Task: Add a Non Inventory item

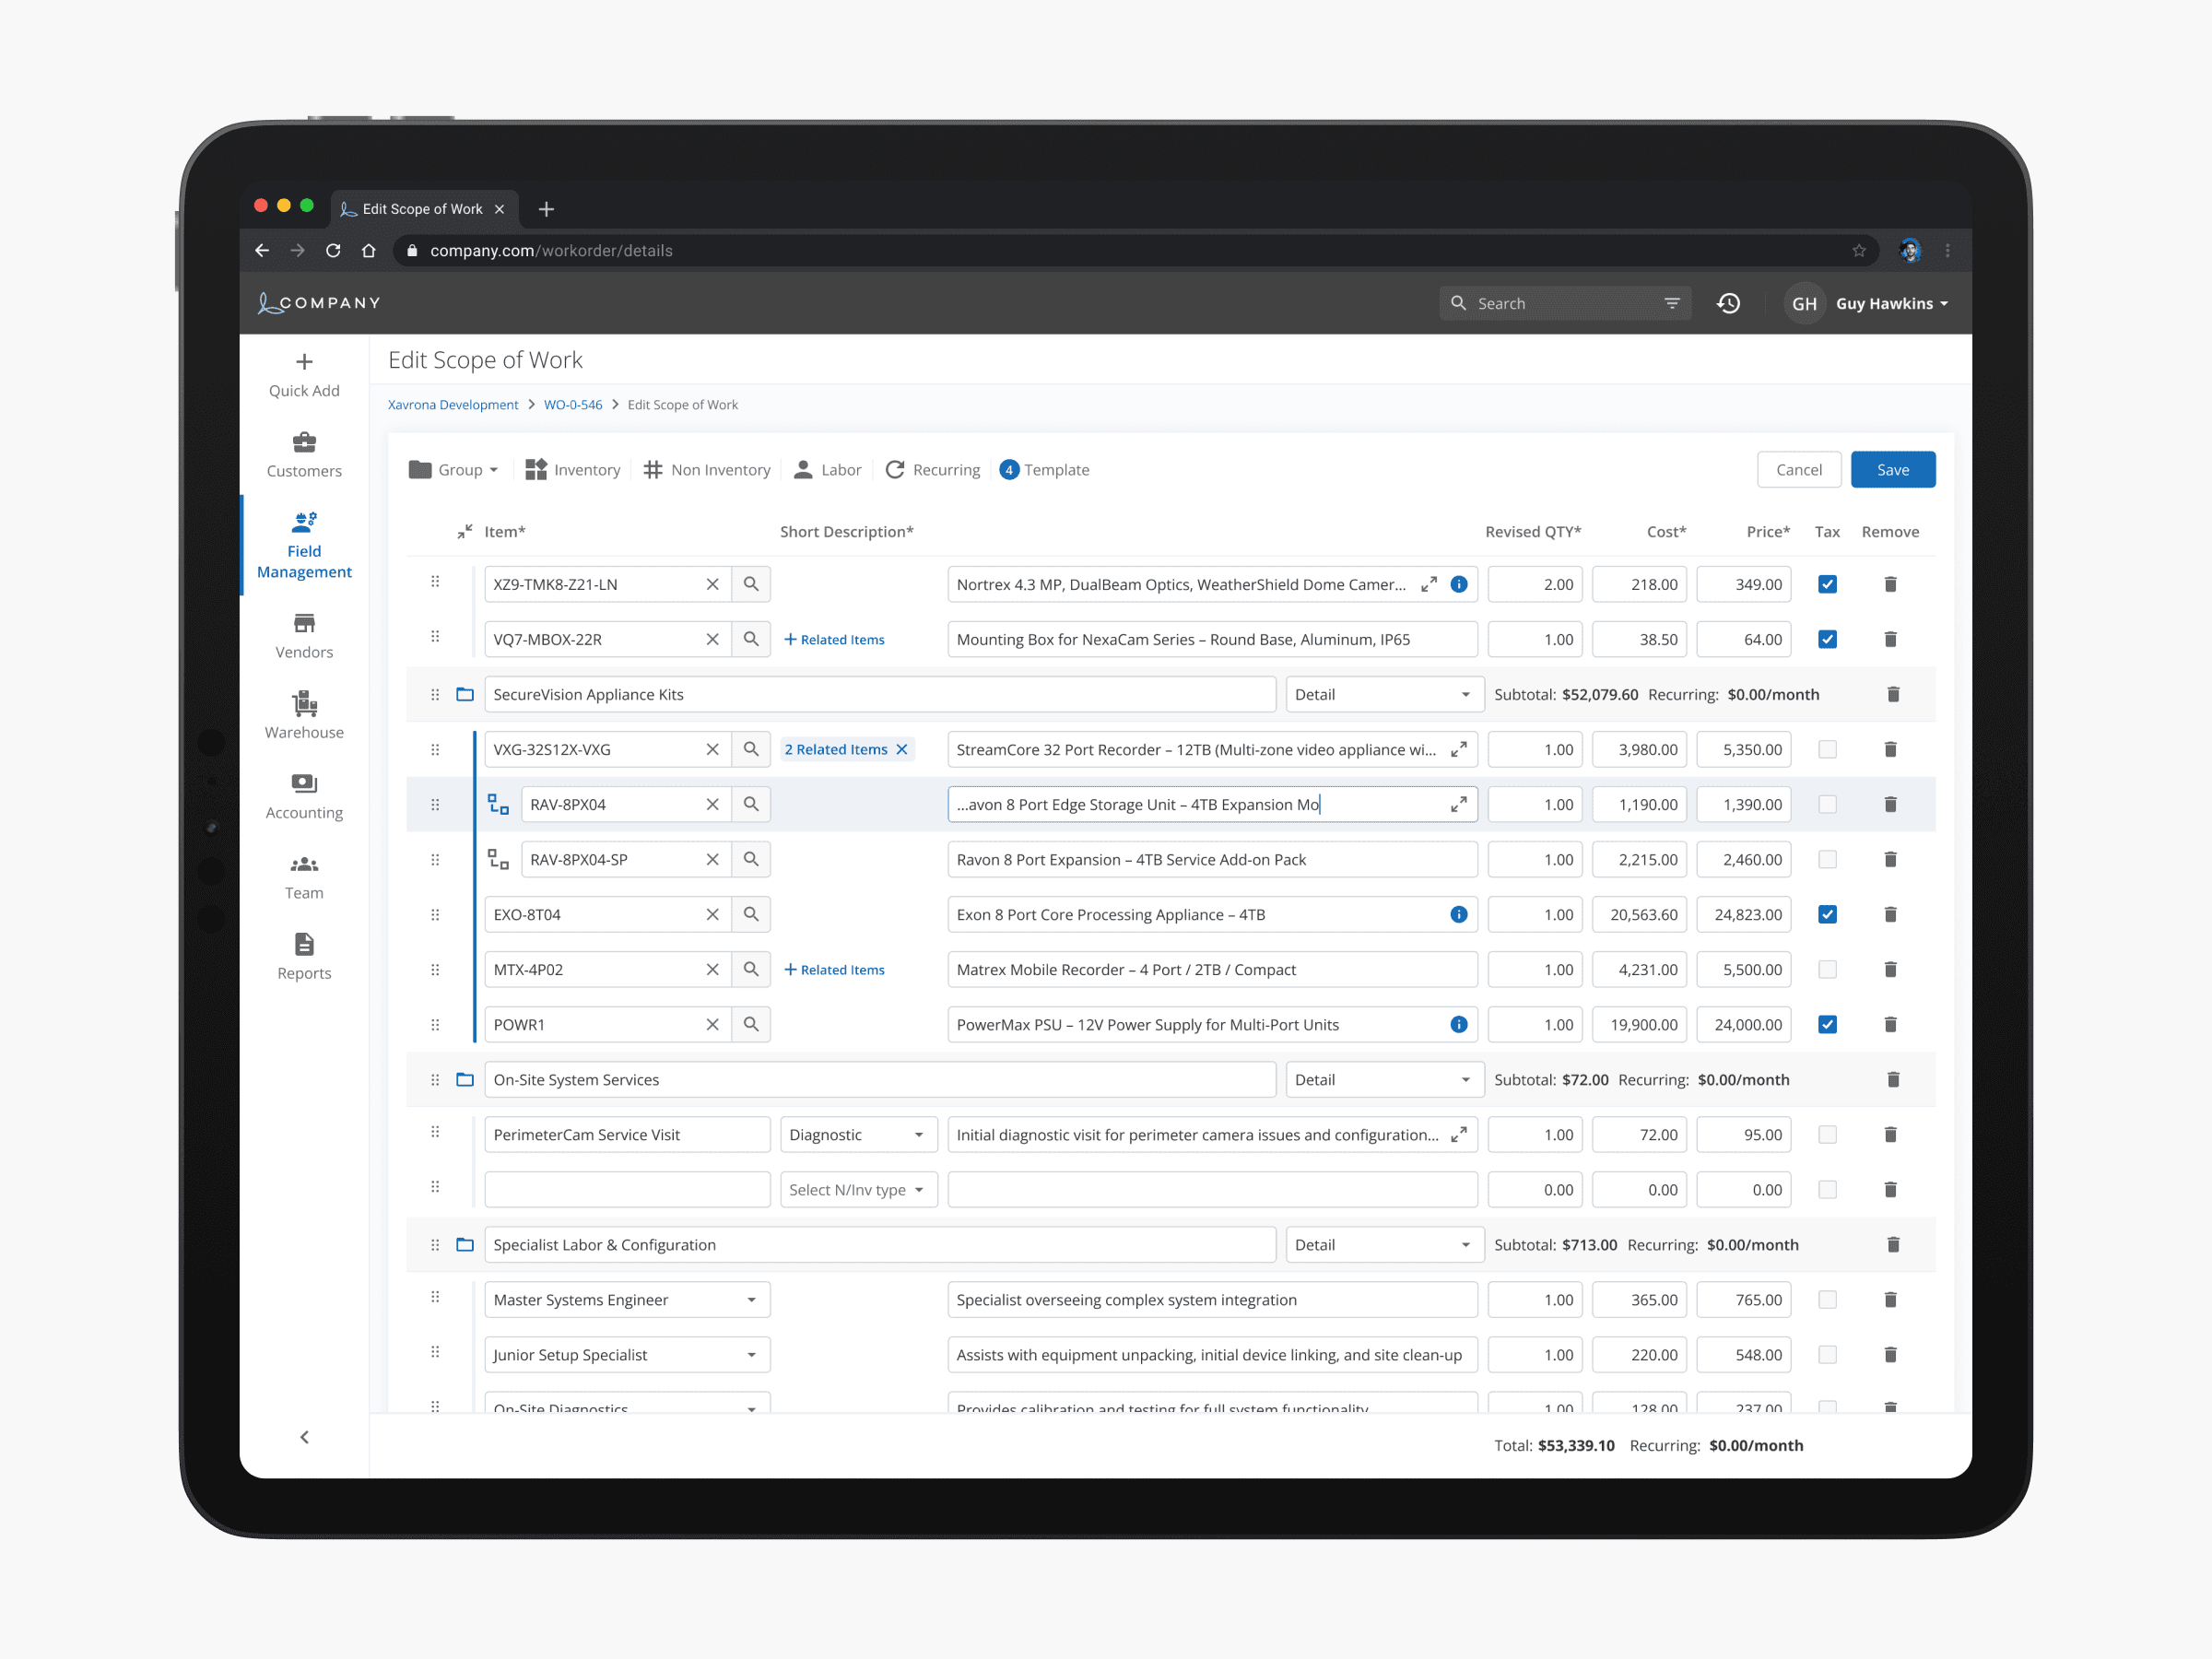Action: tap(707, 470)
